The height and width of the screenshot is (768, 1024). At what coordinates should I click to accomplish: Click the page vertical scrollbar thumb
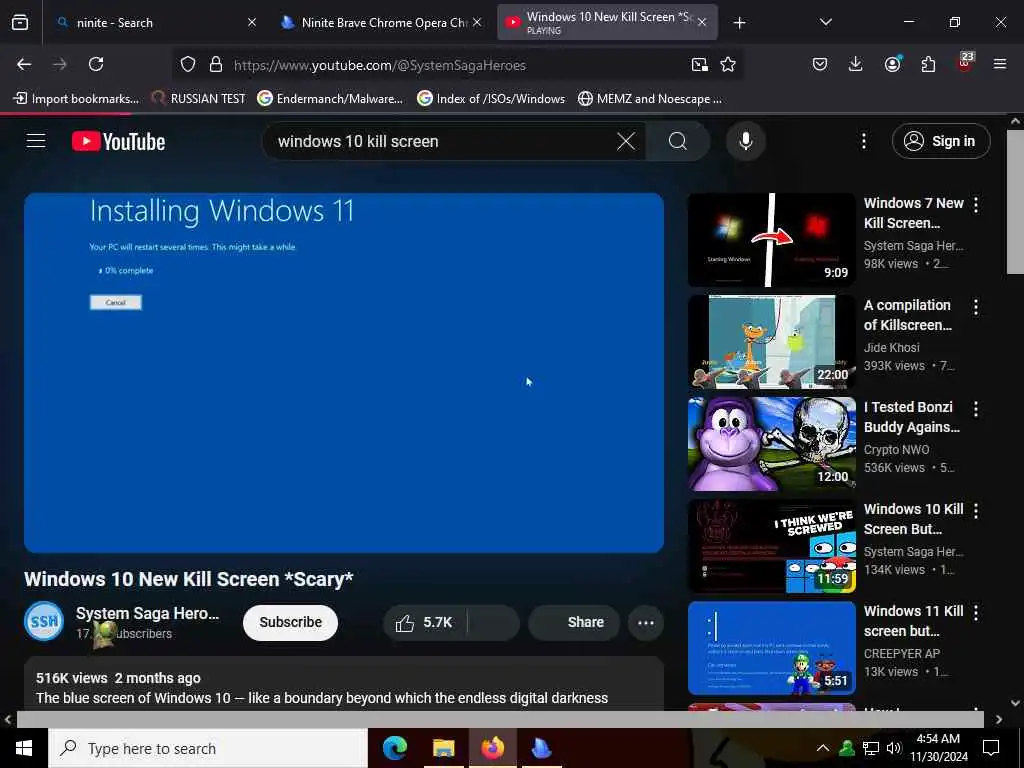(x=1015, y=201)
